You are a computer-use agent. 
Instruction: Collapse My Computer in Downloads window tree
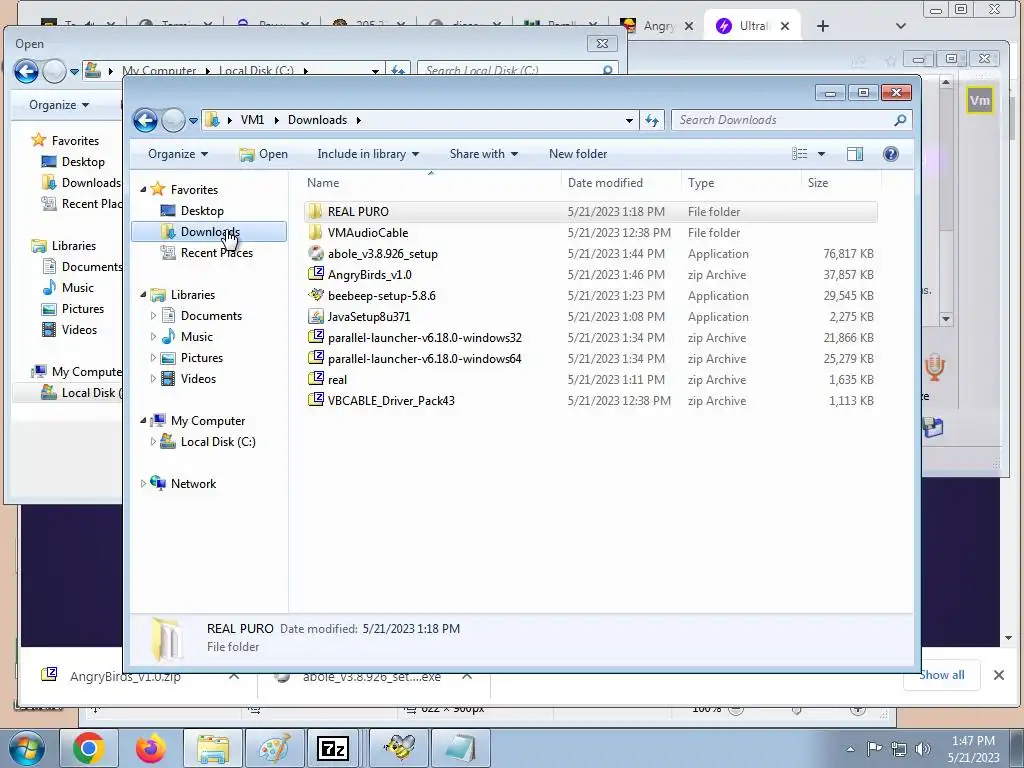tap(143, 421)
